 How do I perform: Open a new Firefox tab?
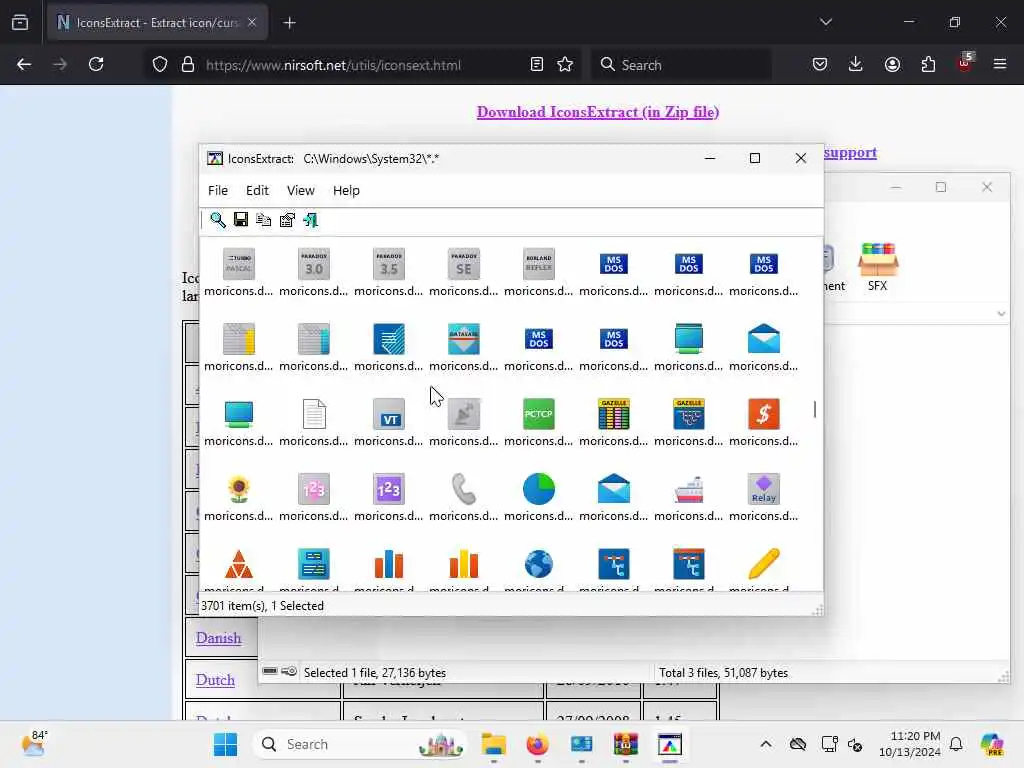pyautogui.click(x=289, y=23)
